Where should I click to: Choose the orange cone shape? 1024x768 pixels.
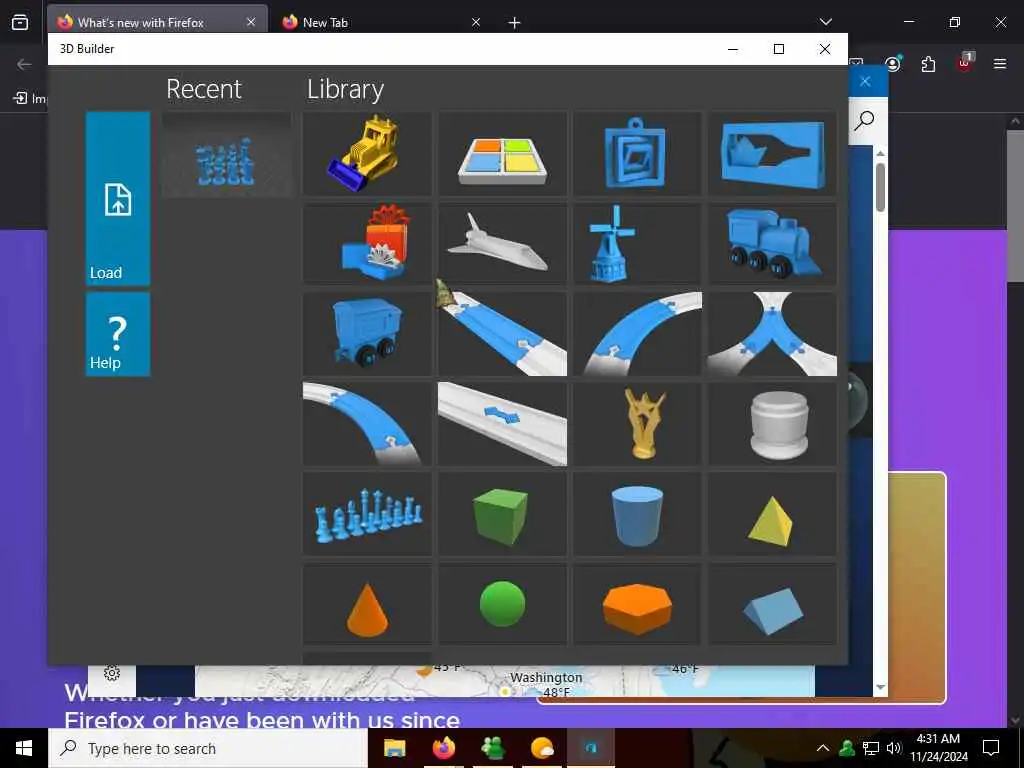(367, 604)
